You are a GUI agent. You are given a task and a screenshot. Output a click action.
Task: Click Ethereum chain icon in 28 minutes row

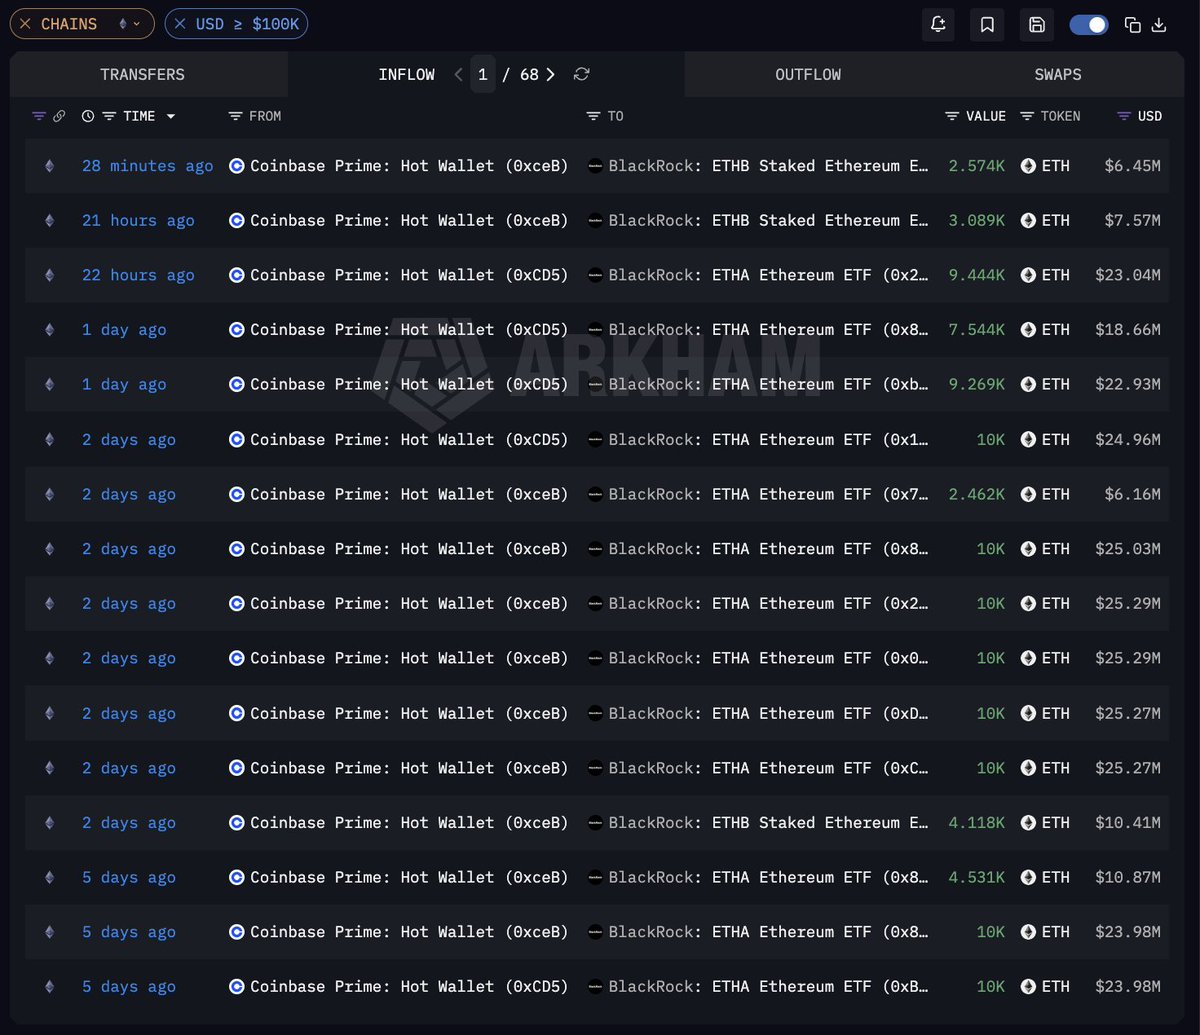pyautogui.click(x=49, y=166)
